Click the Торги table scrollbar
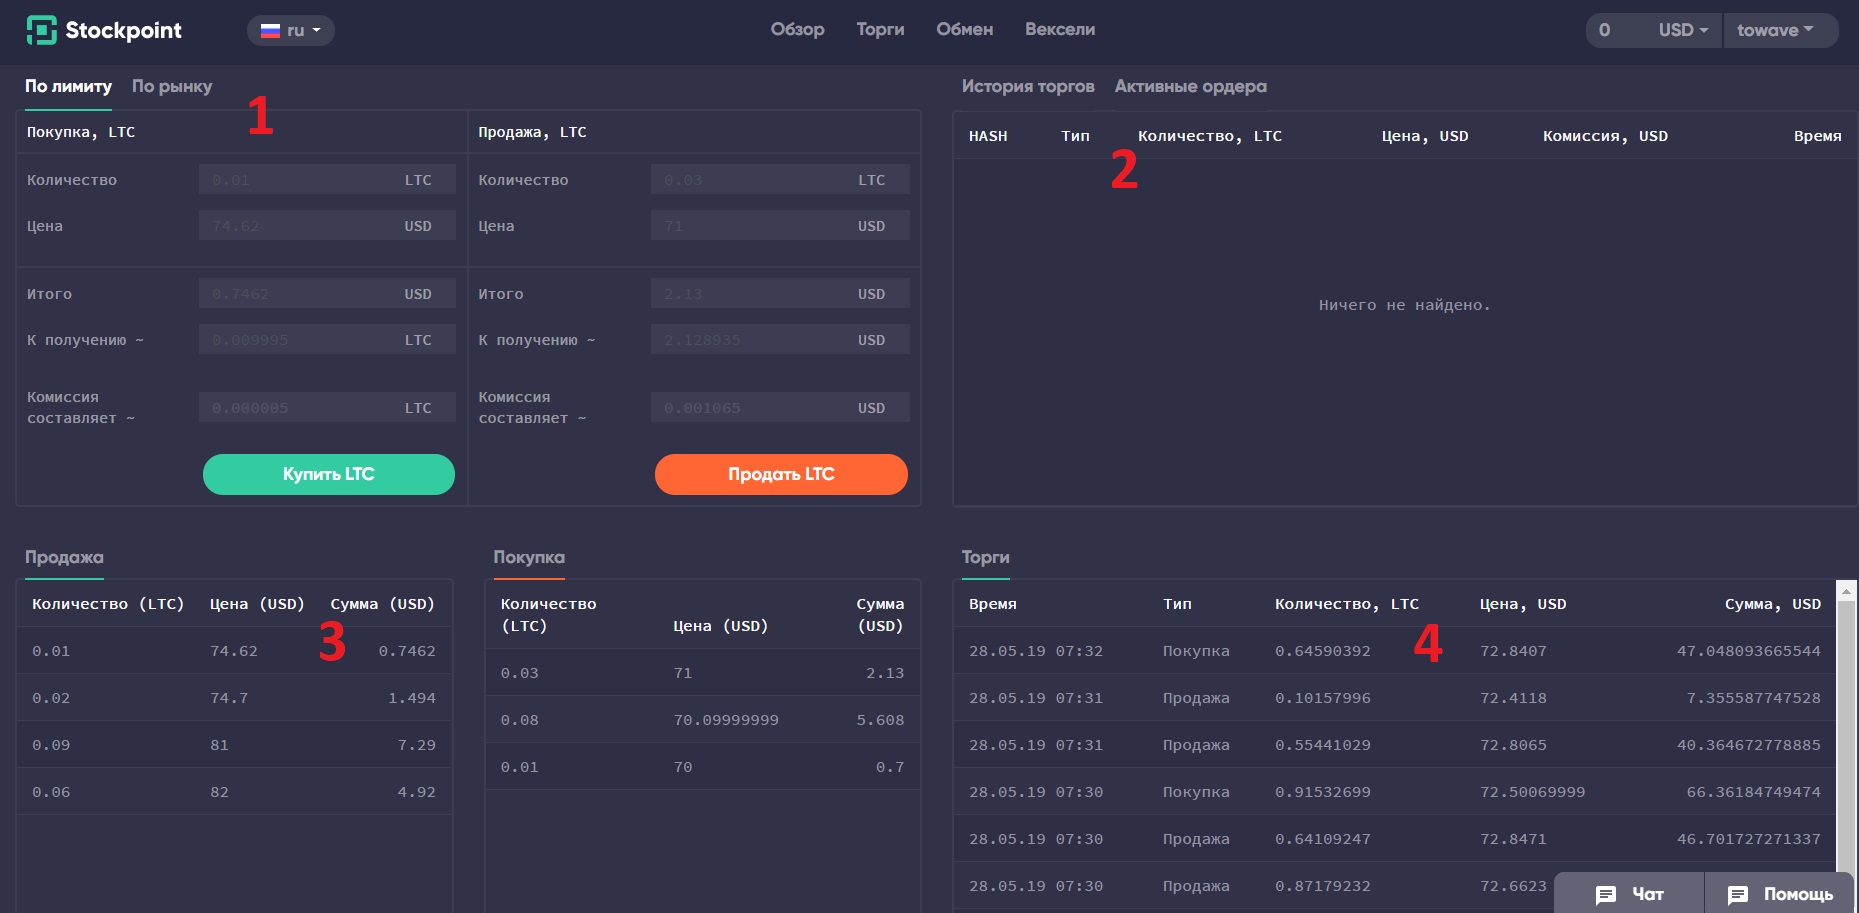 pyautogui.click(x=1847, y=735)
